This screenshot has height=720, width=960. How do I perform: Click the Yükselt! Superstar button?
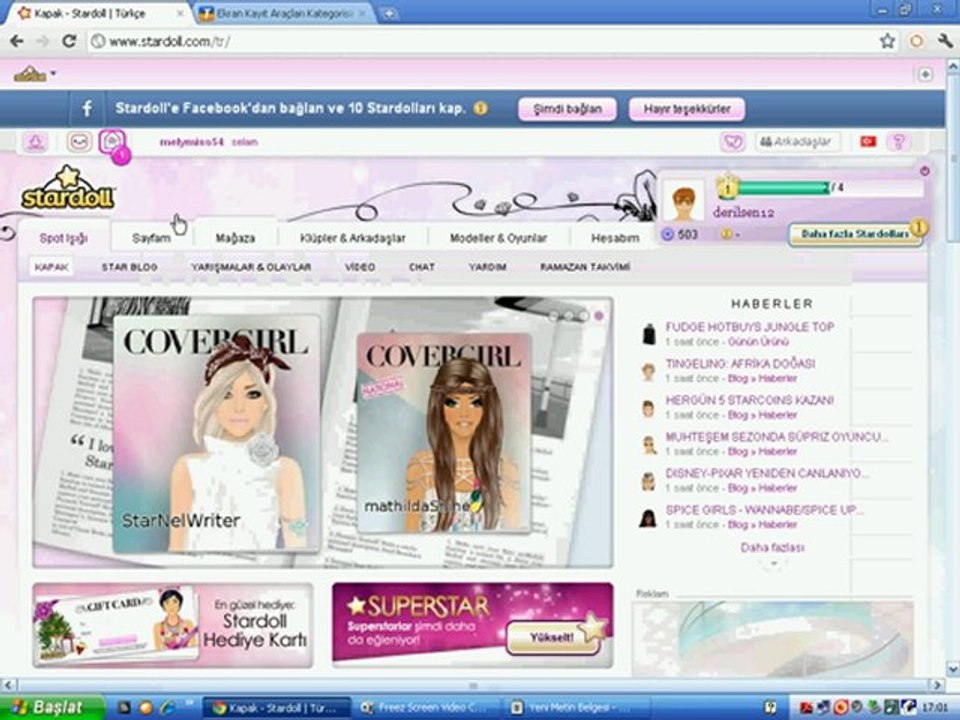[x=552, y=637]
